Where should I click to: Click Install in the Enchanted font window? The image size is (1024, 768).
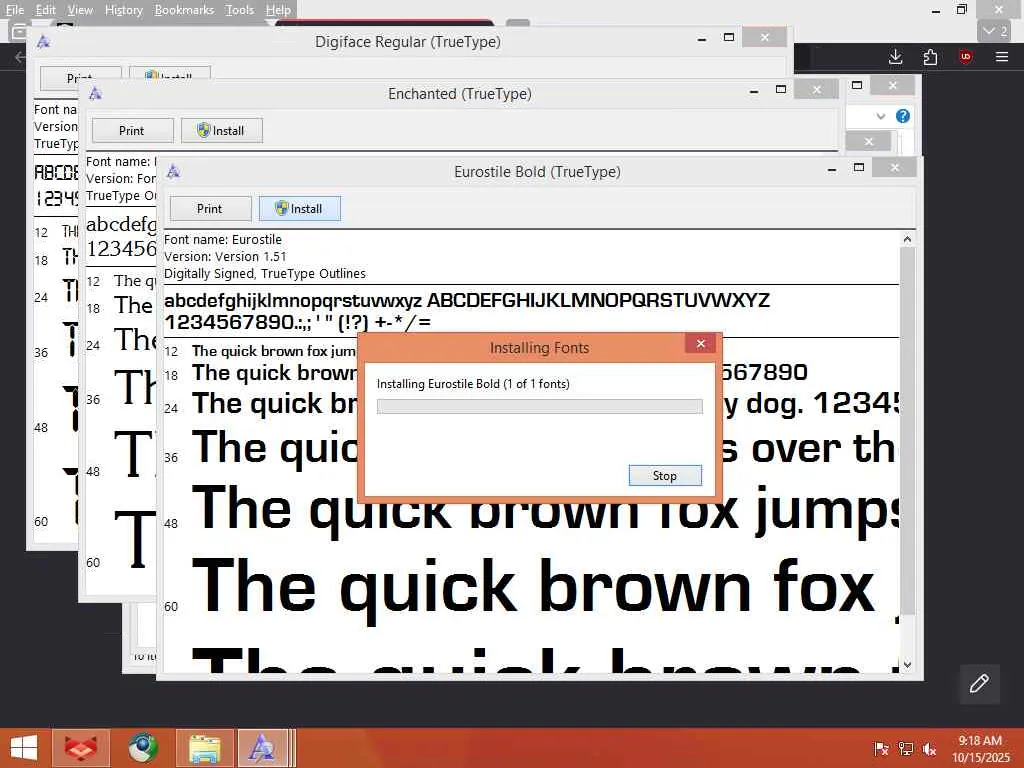222,131
